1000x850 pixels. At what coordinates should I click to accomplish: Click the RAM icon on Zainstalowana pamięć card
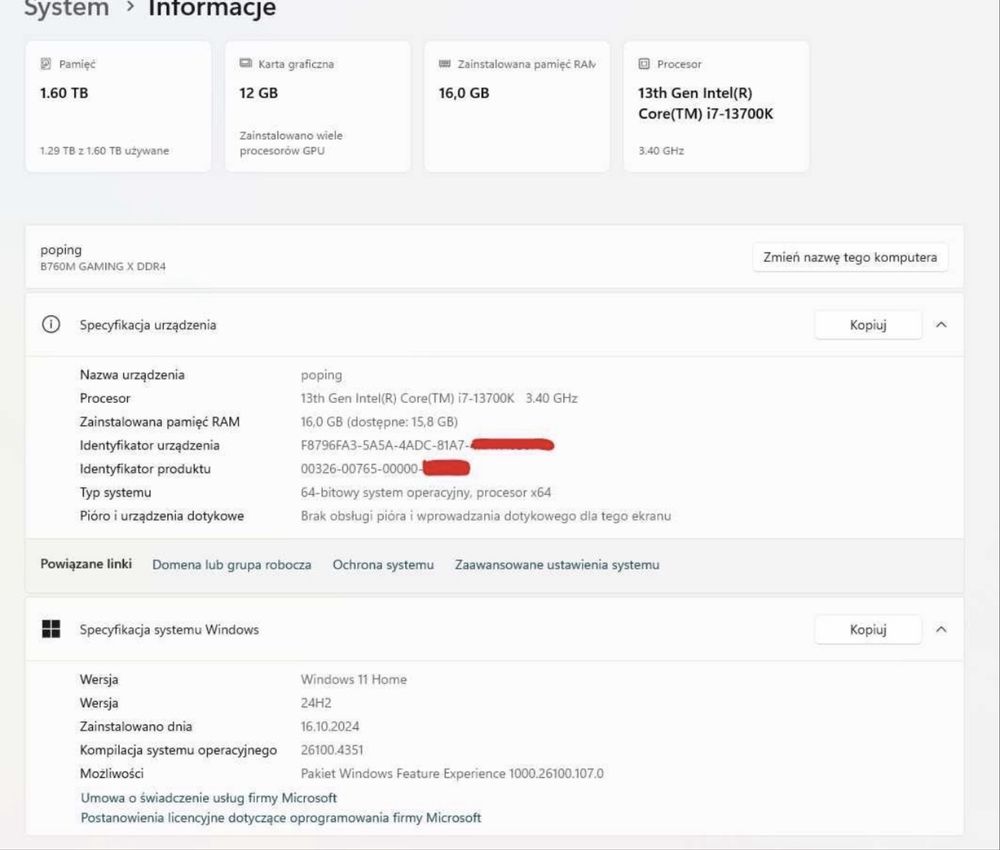445,64
